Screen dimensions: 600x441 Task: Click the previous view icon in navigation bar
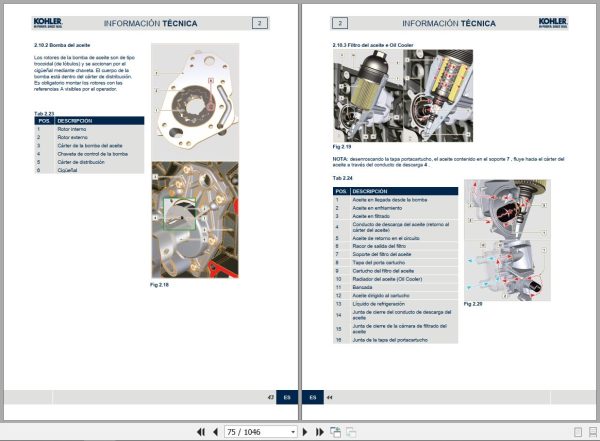[x=336, y=432]
